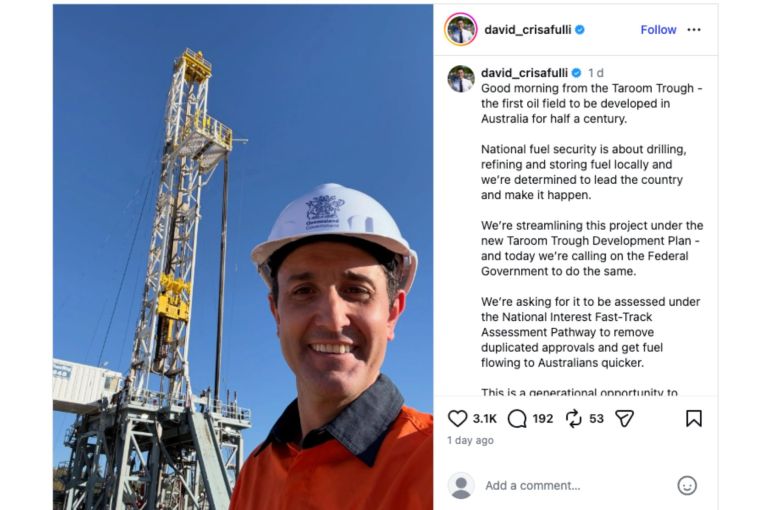The image size is (765, 510).
Task: Click the '1 day ago' timestamp
Action: 470,440
